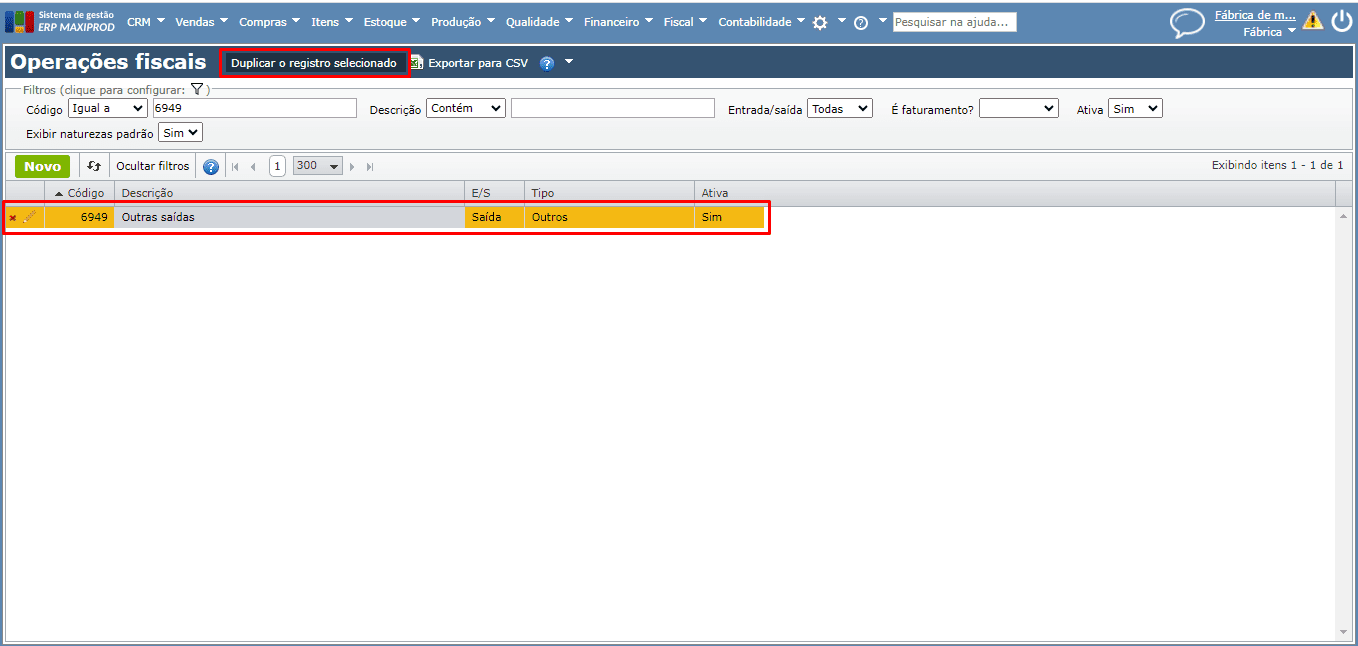Open the Vendas menu
The height and width of the screenshot is (646, 1358).
(x=202, y=22)
